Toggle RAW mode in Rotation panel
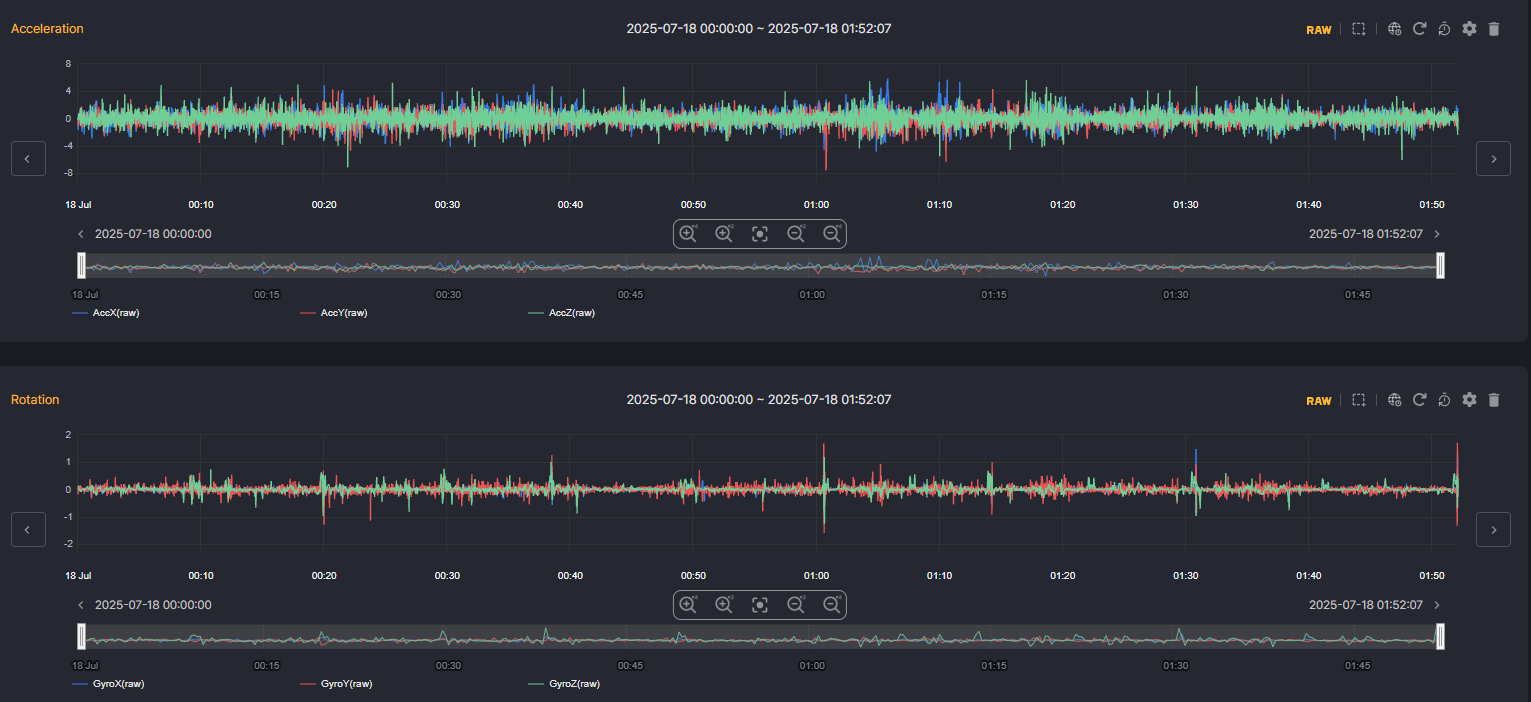Viewport: 1531px width, 702px height. (1319, 401)
